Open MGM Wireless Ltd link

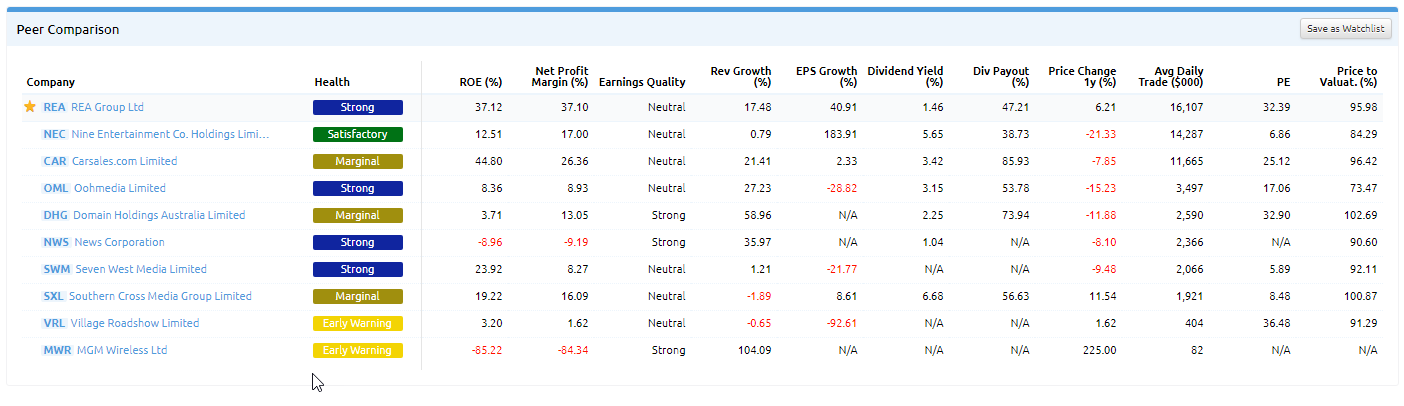point(122,350)
